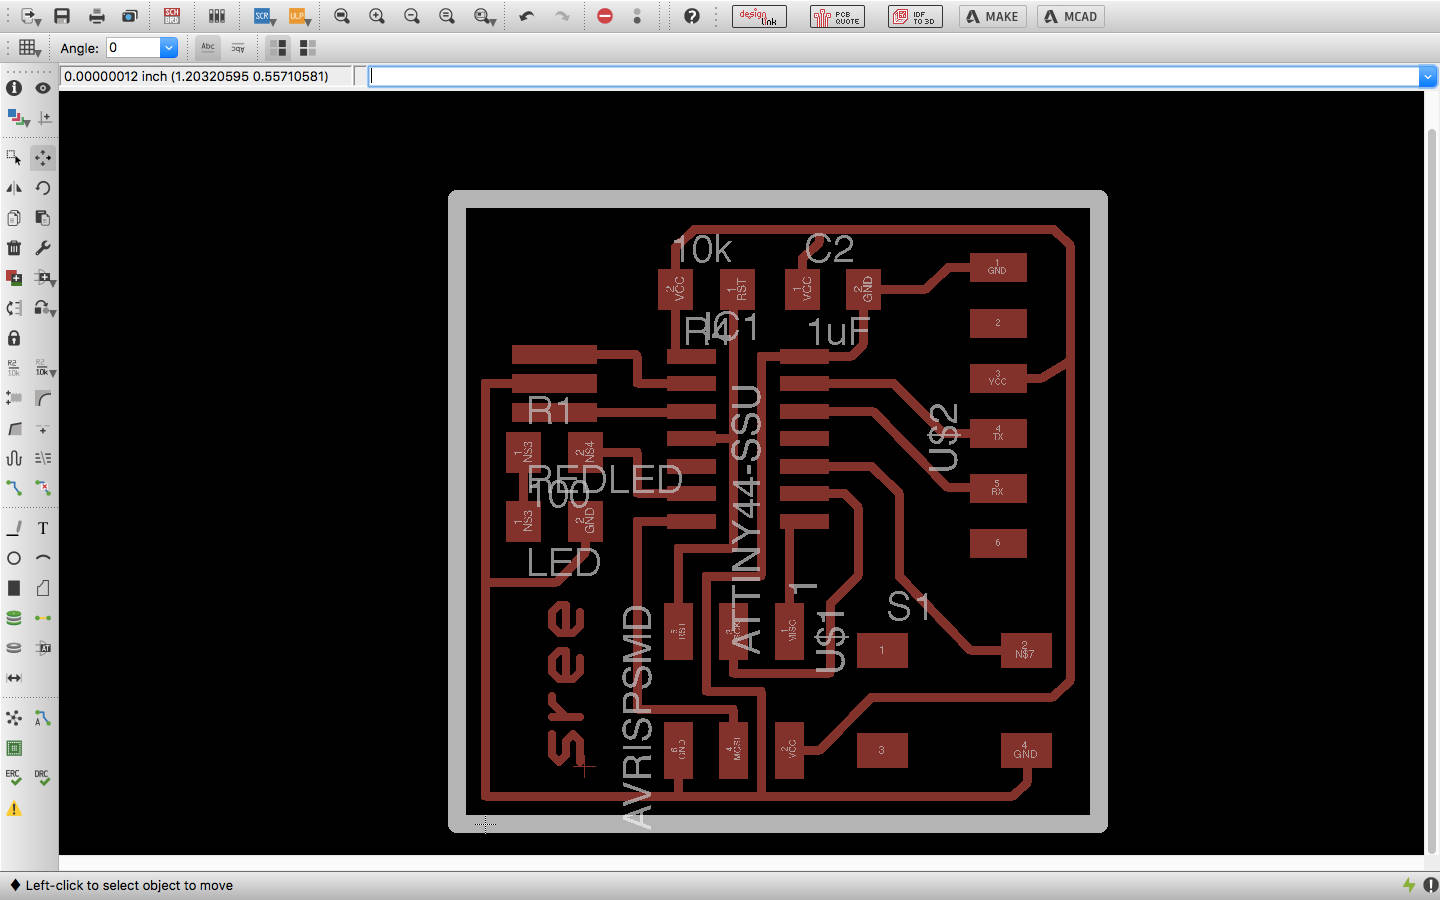
Task: Open the Zoom select dropdown
Action: [x=485, y=16]
